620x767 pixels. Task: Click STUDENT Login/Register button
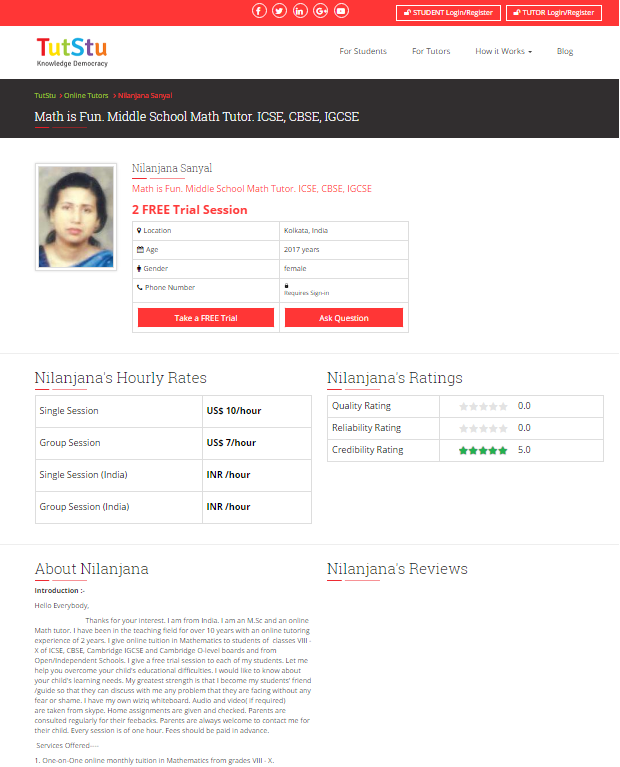point(448,13)
